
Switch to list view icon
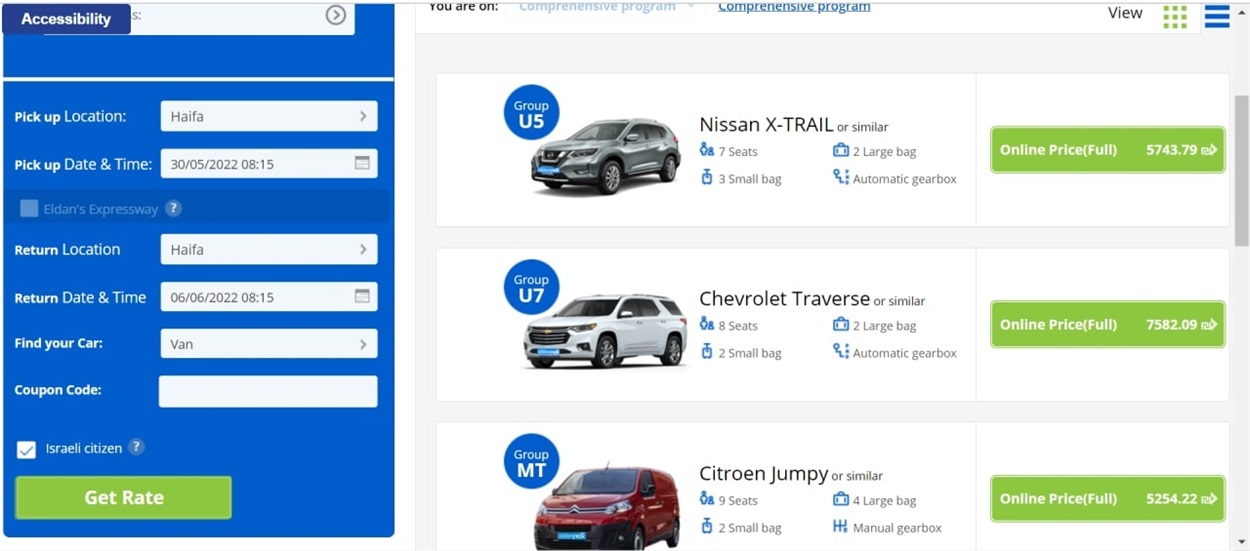(x=1217, y=16)
